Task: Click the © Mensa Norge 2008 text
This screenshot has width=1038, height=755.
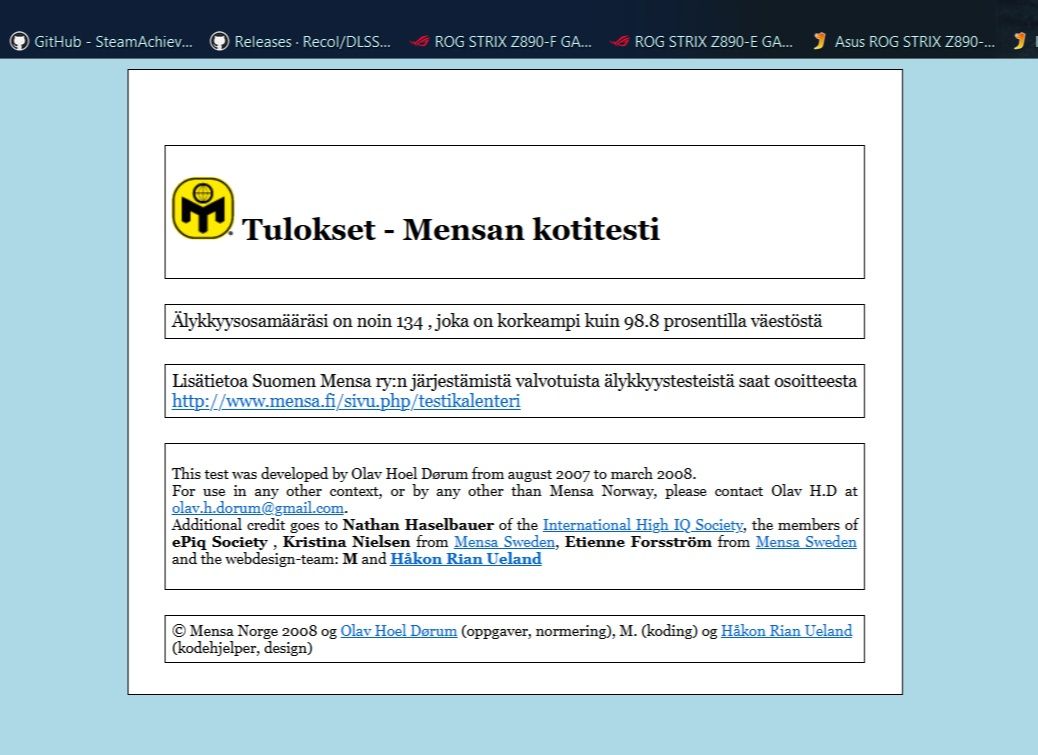Action: point(245,631)
